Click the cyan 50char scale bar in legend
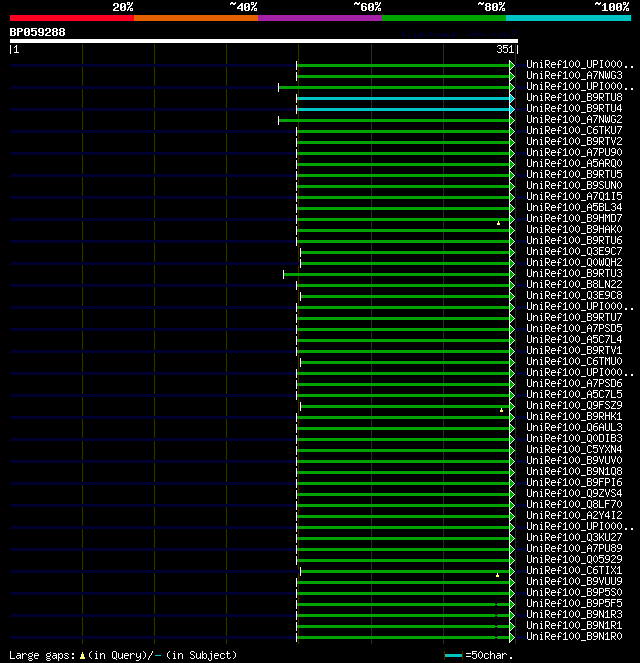 [x=453, y=655]
